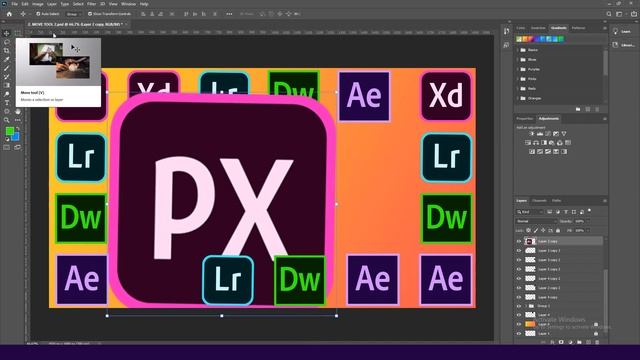
Task: Expand the Pinks gradient folder
Action: [x=518, y=79]
